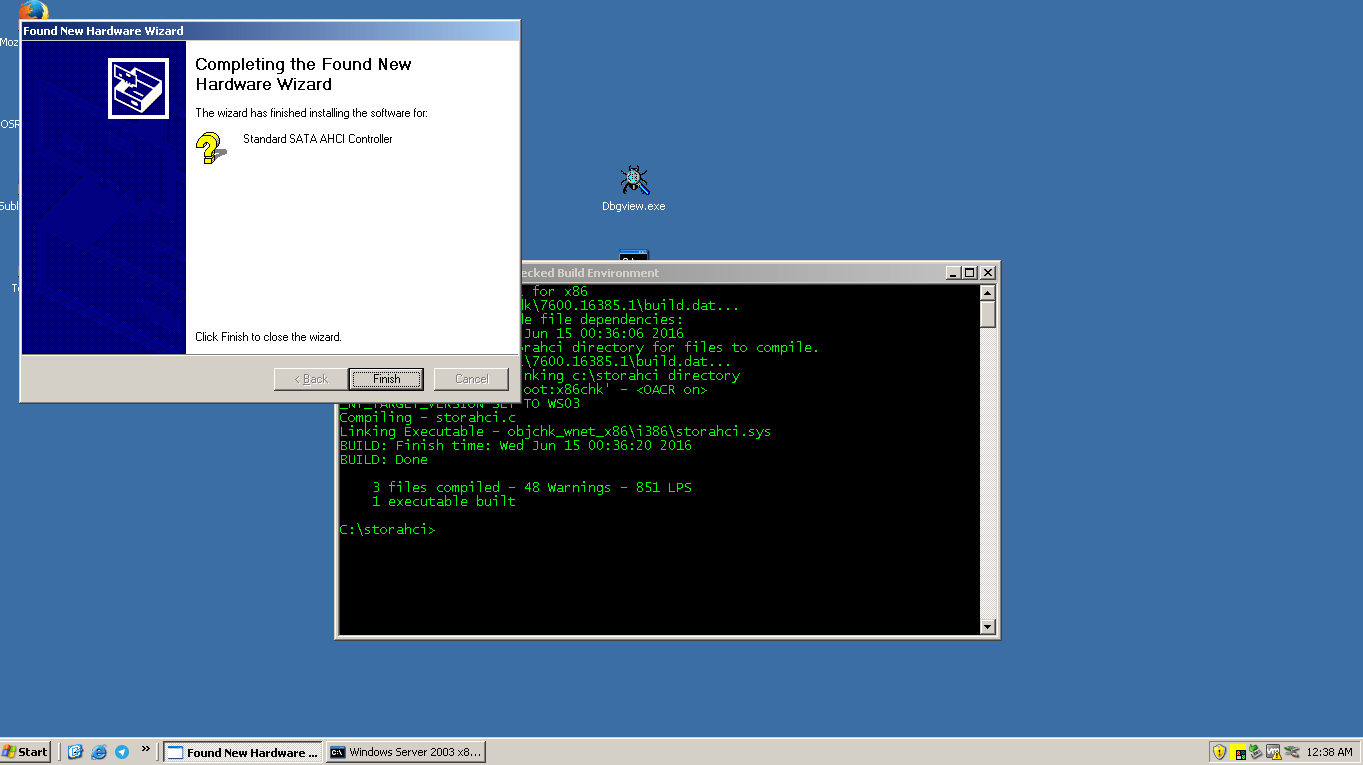Open the security shield alert tray icon
The height and width of the screenshot is (765, 1363).
[1220, 752]
